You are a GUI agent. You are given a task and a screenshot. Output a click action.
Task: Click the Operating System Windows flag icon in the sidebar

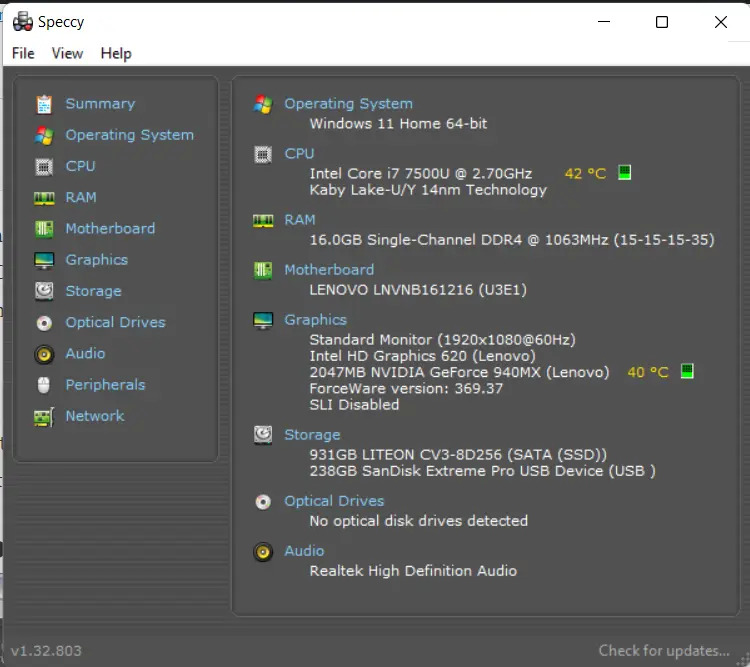point(44,135)
